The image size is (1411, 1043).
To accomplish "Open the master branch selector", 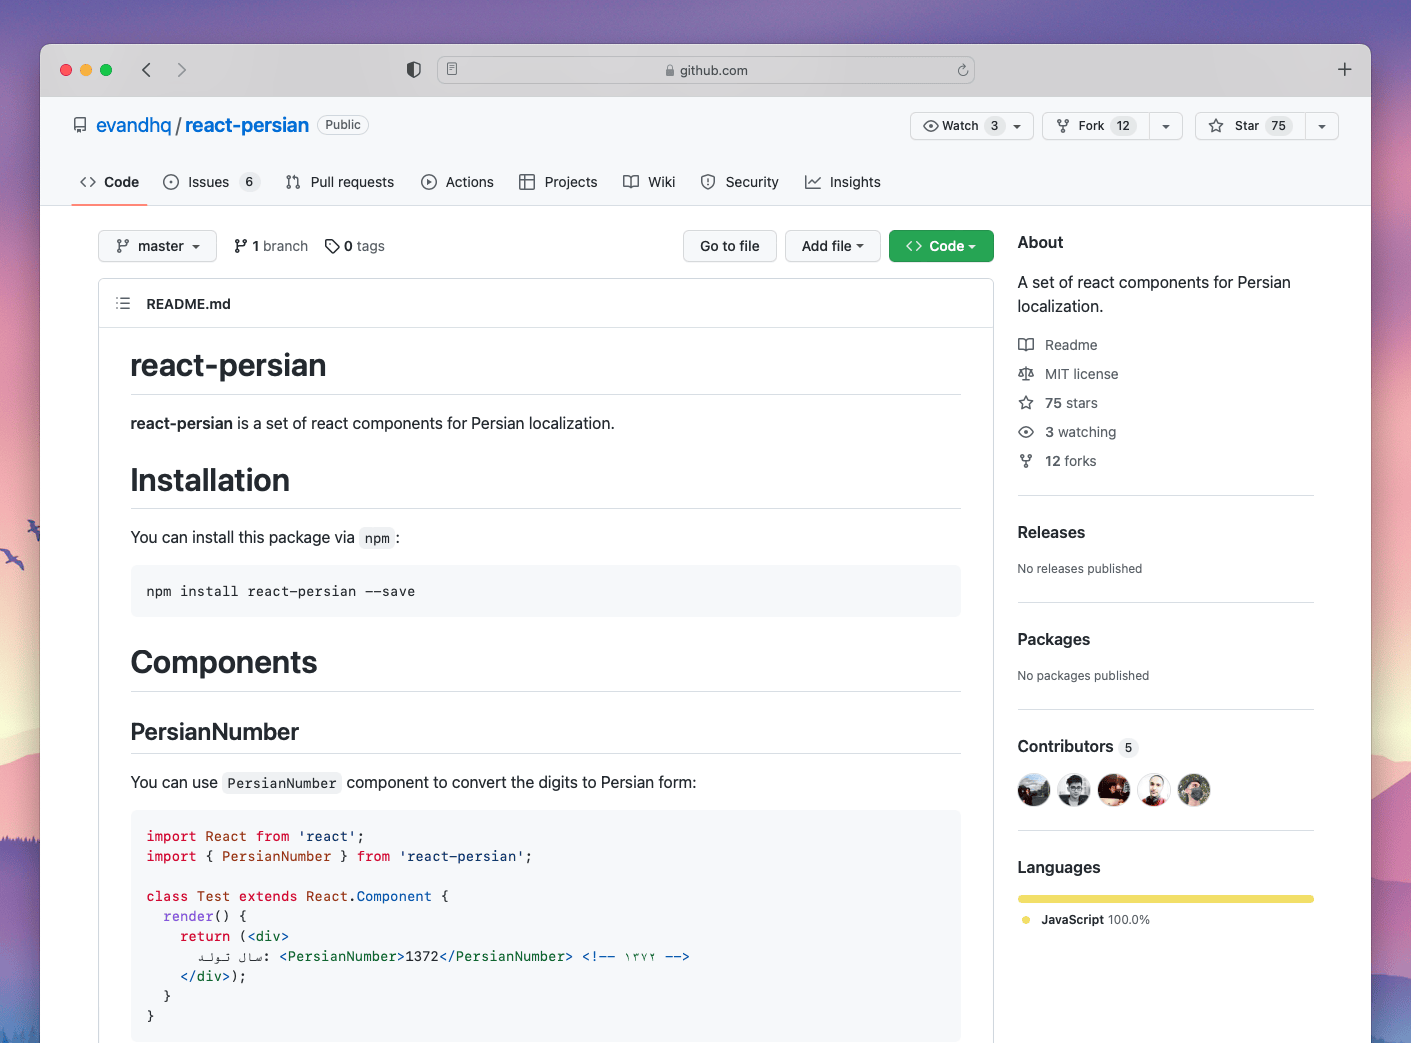I will point(157,246).
